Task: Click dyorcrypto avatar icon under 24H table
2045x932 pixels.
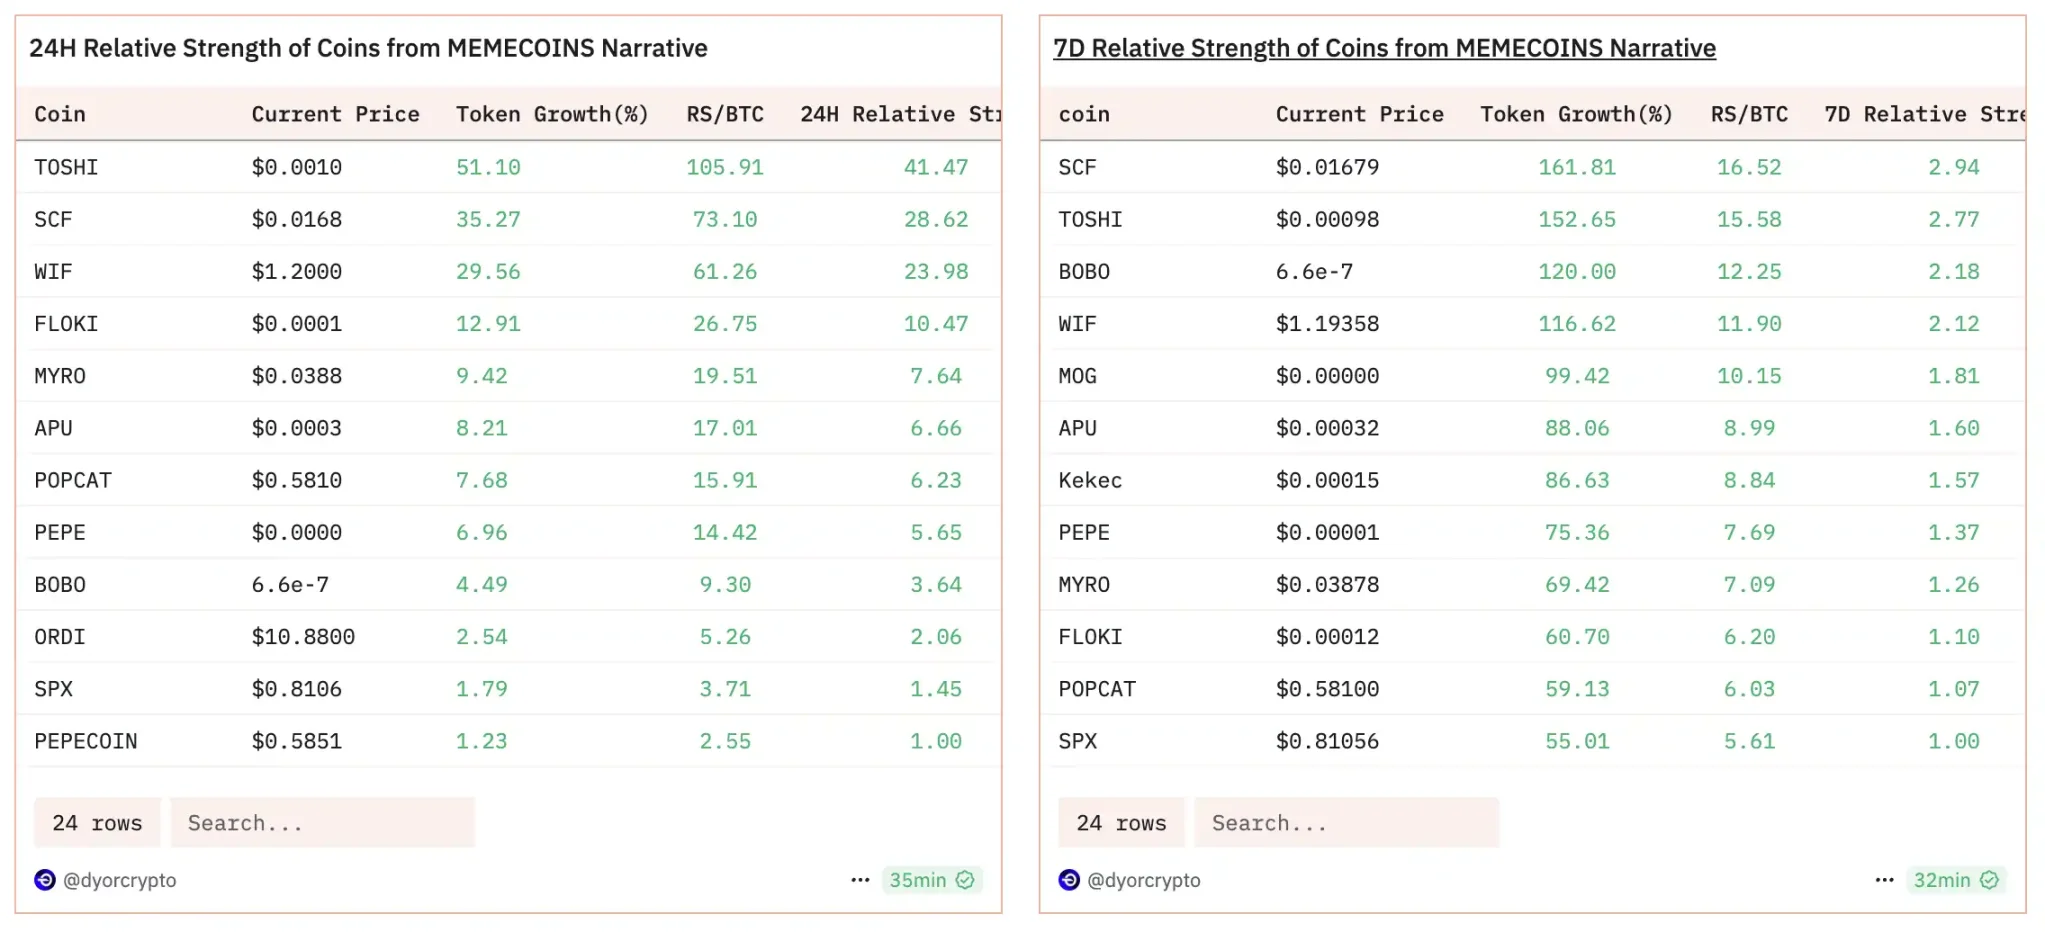Action: (x=44, y=880)
